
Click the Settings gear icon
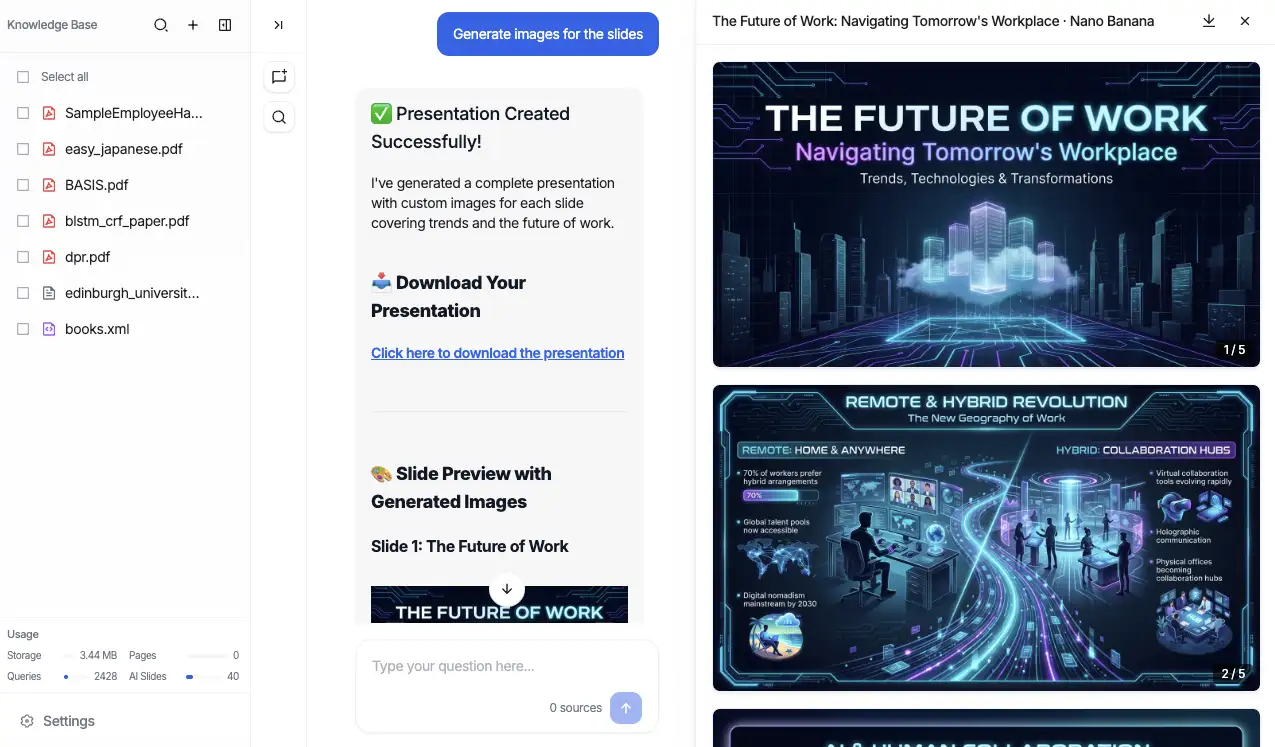click(x=27, y=721)
